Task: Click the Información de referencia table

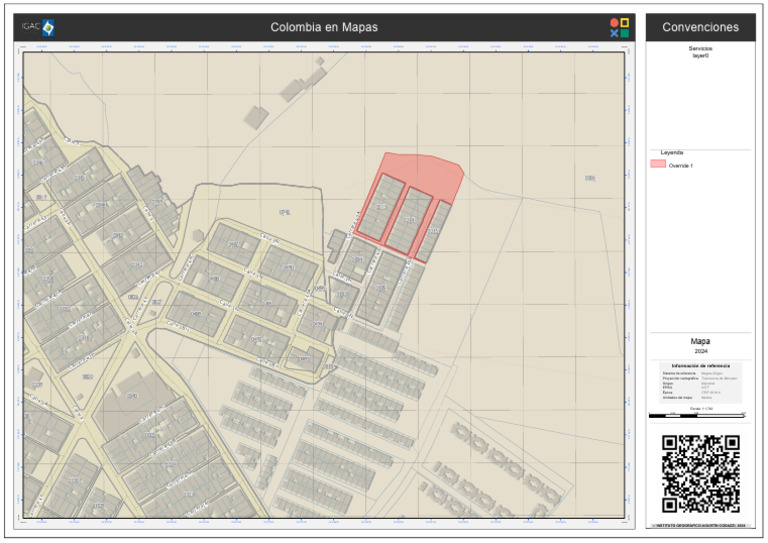Action: 700,382
